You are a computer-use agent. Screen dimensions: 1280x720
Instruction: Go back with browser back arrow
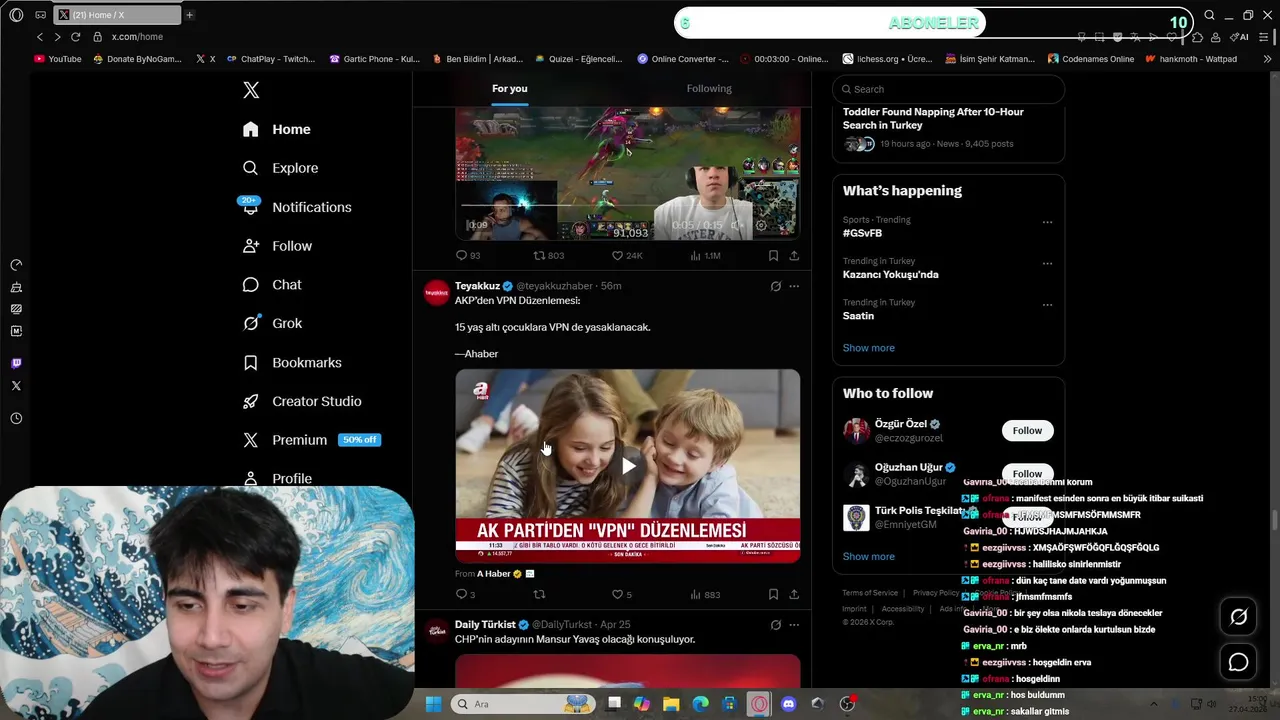click(x=40, y=37)
